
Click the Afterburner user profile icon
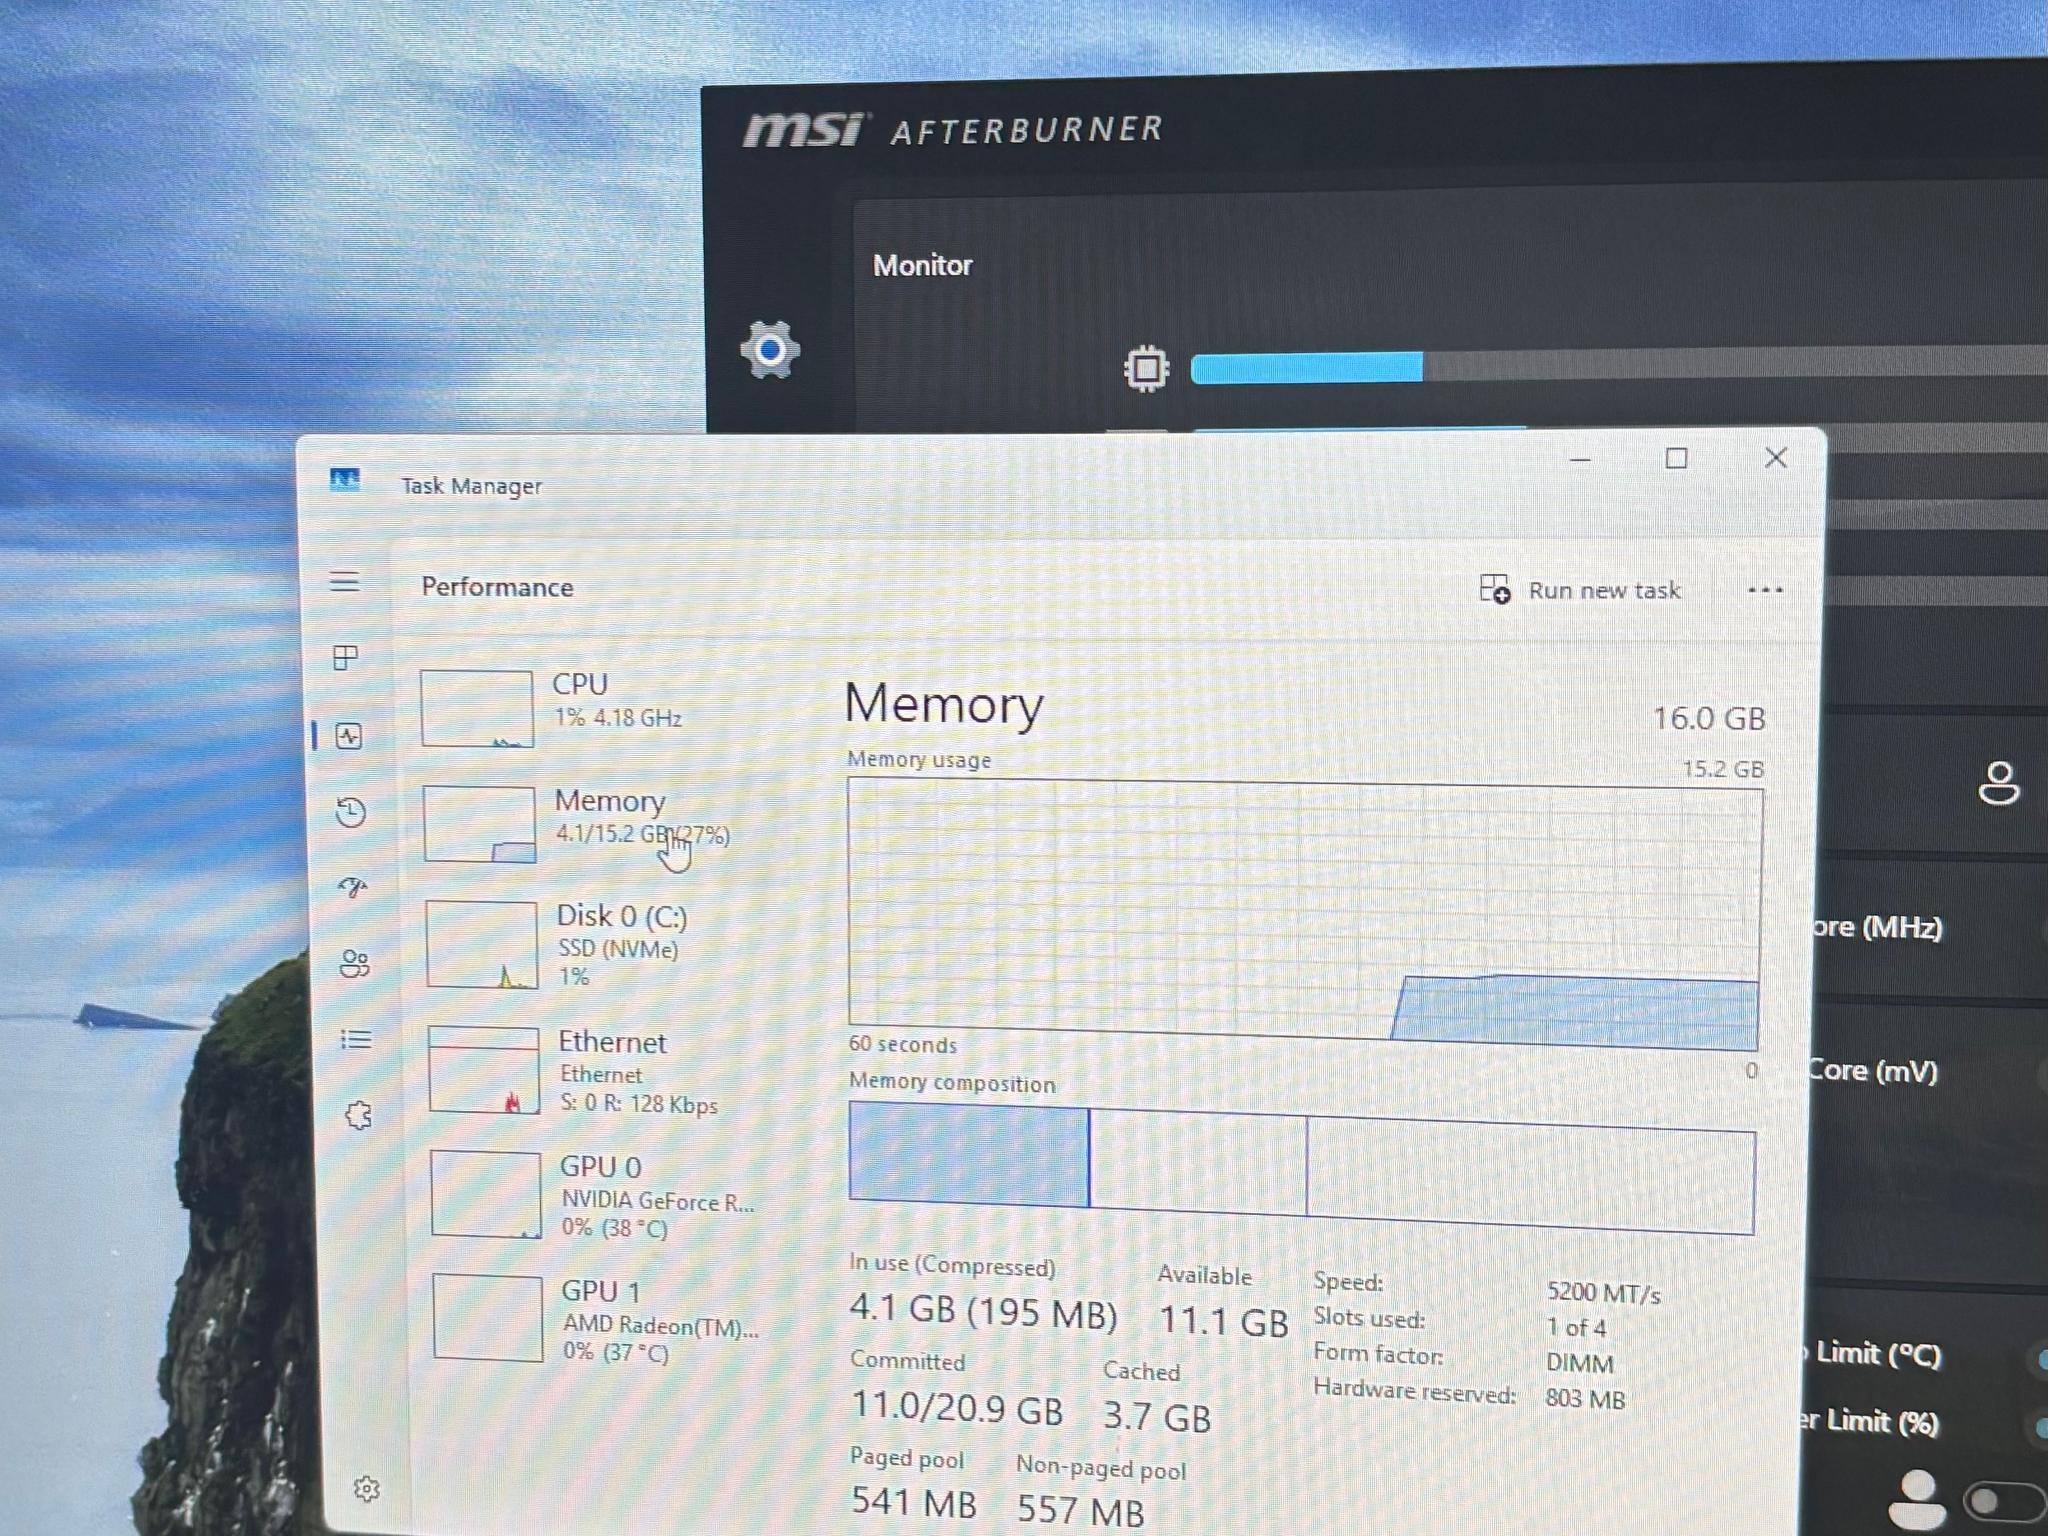click(x=1998, y=783)
